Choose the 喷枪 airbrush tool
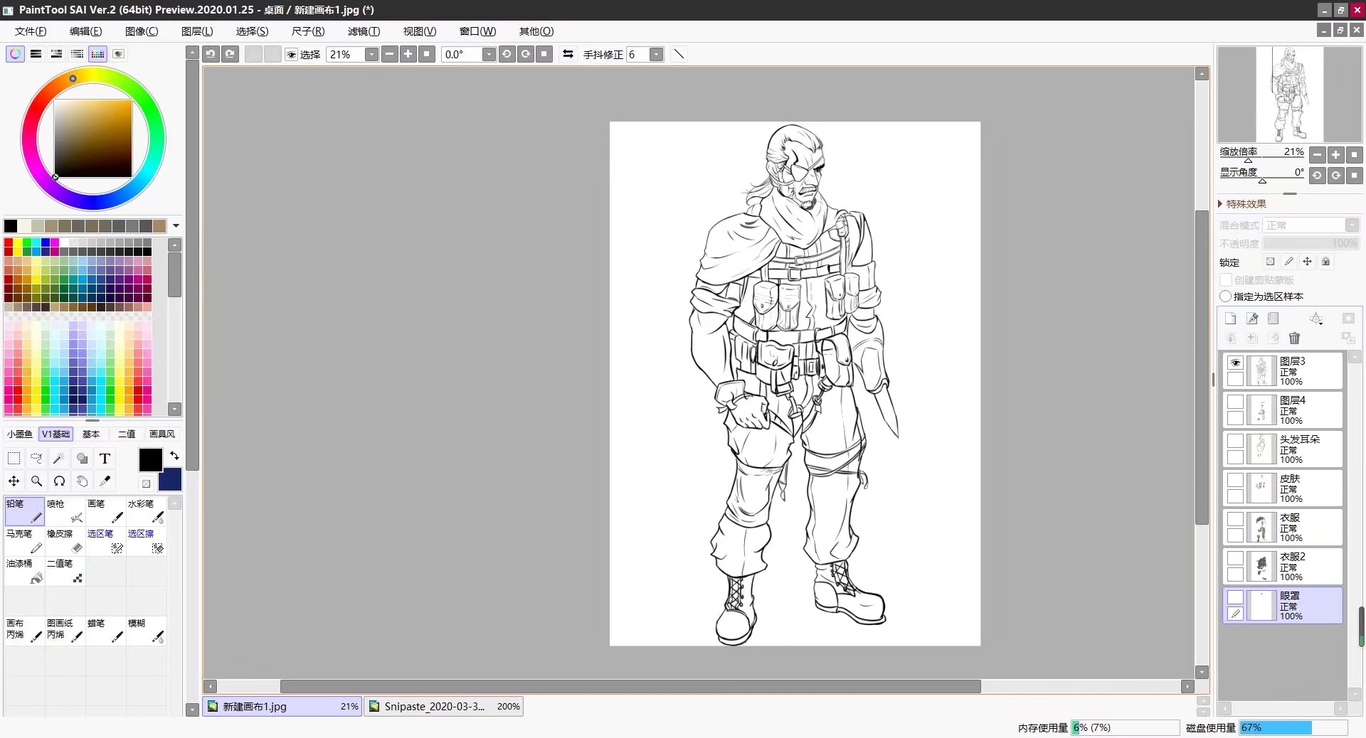Image resolution: width=1366 pixels, height=738 pixels. 65,511
